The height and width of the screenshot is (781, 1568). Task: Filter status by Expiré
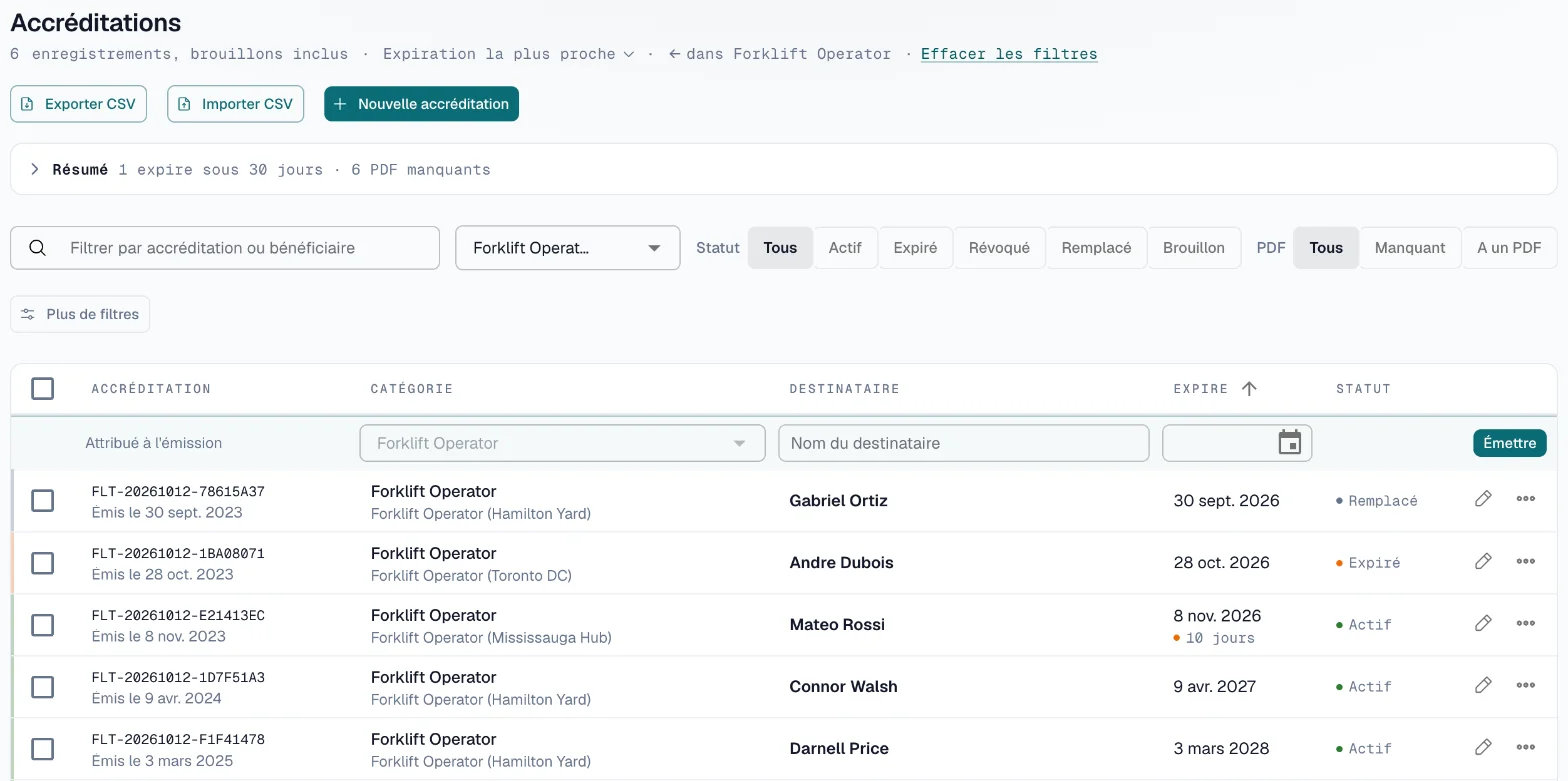pyautogui.click(x=915, y=248)
